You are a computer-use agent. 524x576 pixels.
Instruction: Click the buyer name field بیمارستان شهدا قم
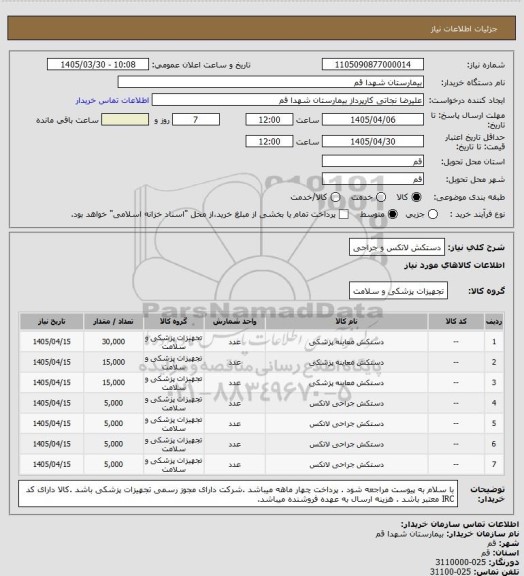pyautogui.click(x=270, y=82)
